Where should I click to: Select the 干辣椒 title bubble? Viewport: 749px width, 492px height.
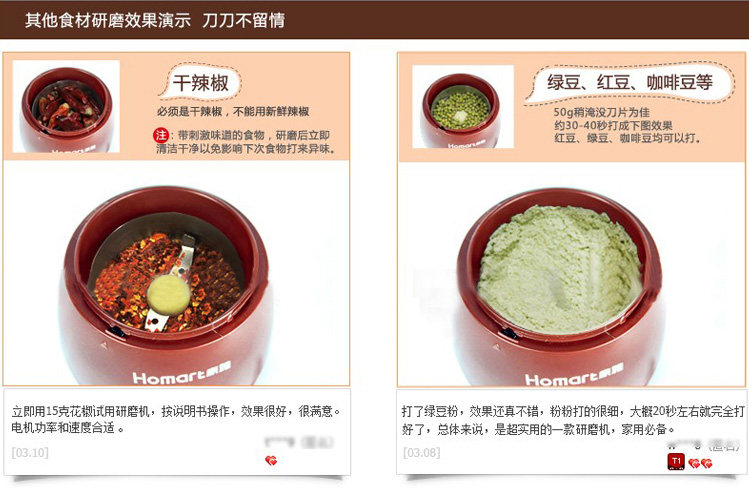(201, 83)
